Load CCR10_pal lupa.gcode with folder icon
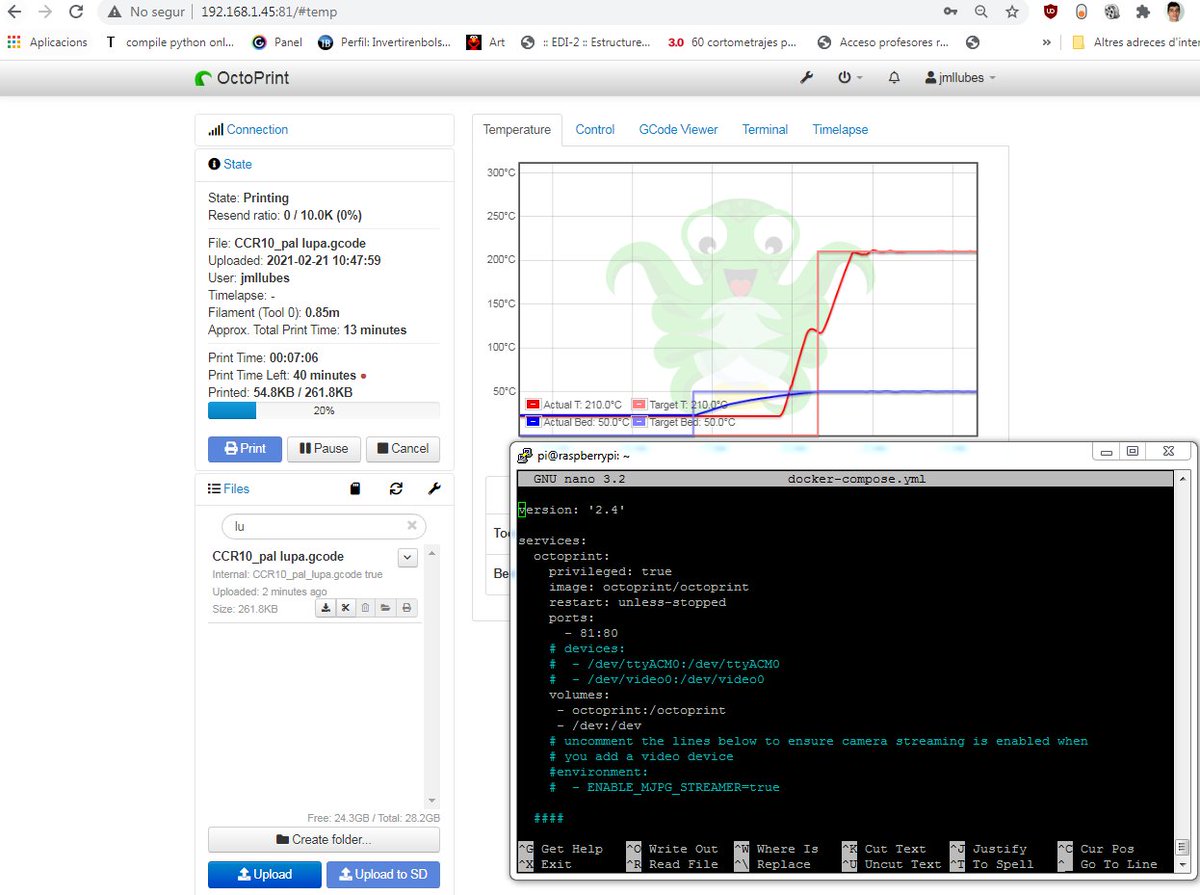Image resolution: width=1200 pixels, height=895 pixels. point(386,608)
